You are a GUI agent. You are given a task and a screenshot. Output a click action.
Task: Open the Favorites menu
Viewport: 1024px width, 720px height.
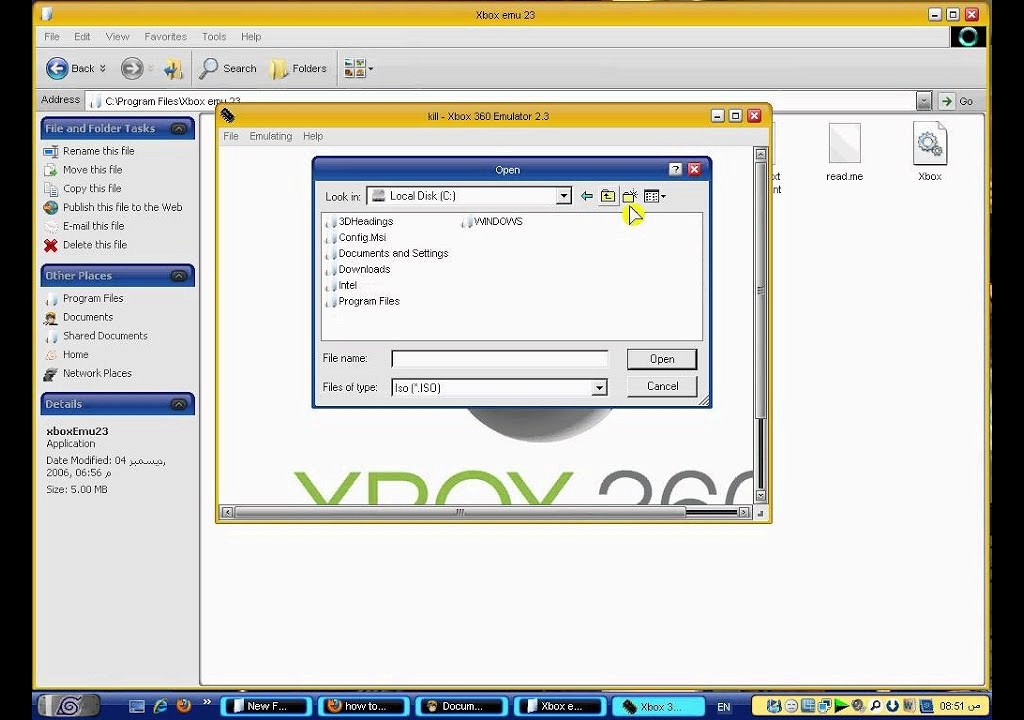[x=165, y=37]
